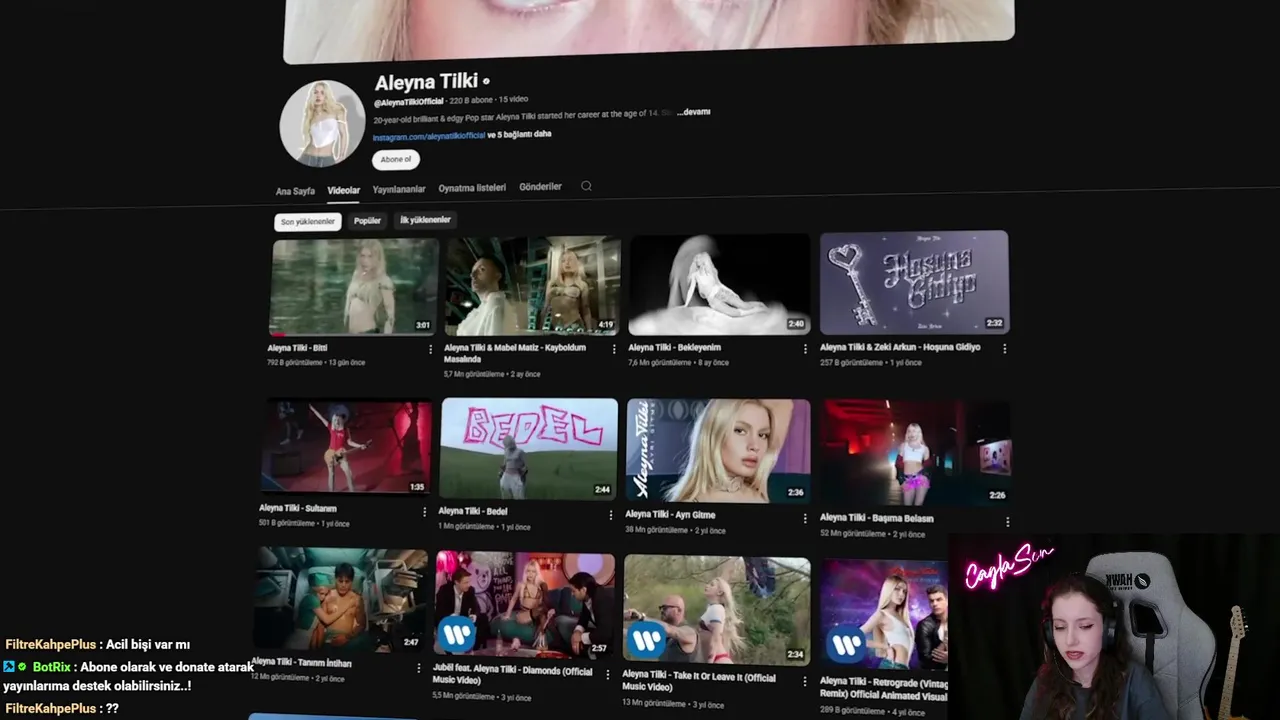
Task: Click the channel banner image at top
Action: pos(649,30)
